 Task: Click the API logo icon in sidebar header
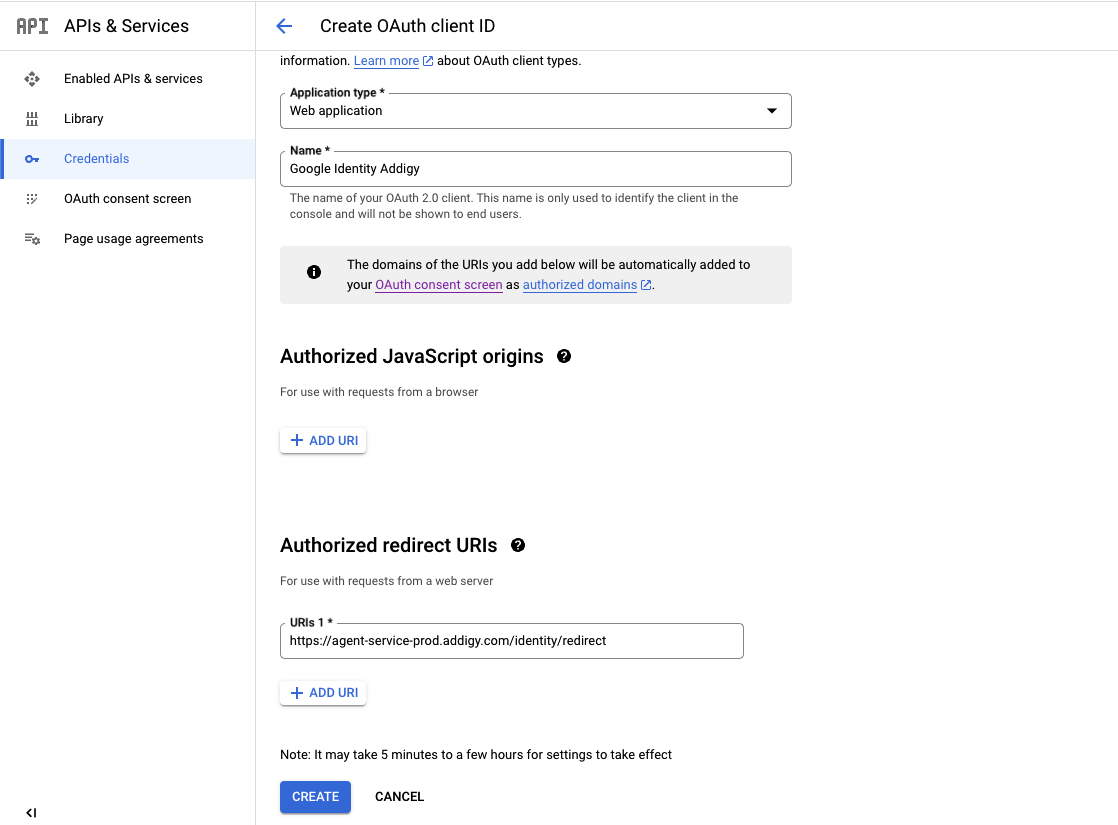tap(33, 26)
